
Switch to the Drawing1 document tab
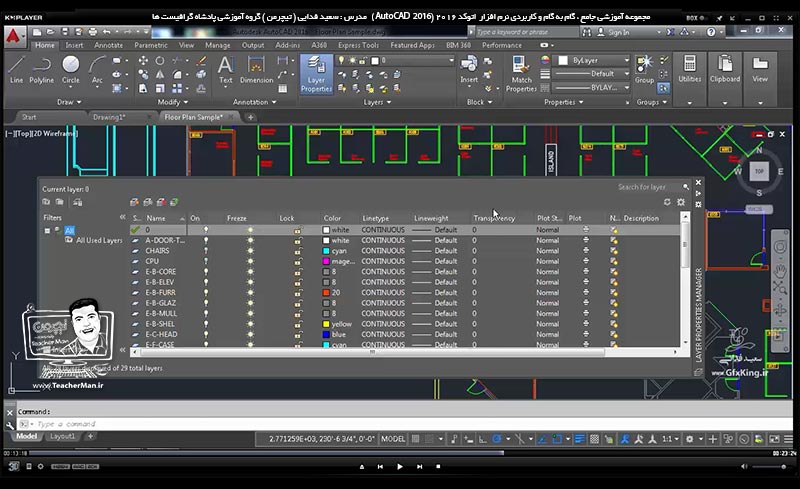click(109, 117)
